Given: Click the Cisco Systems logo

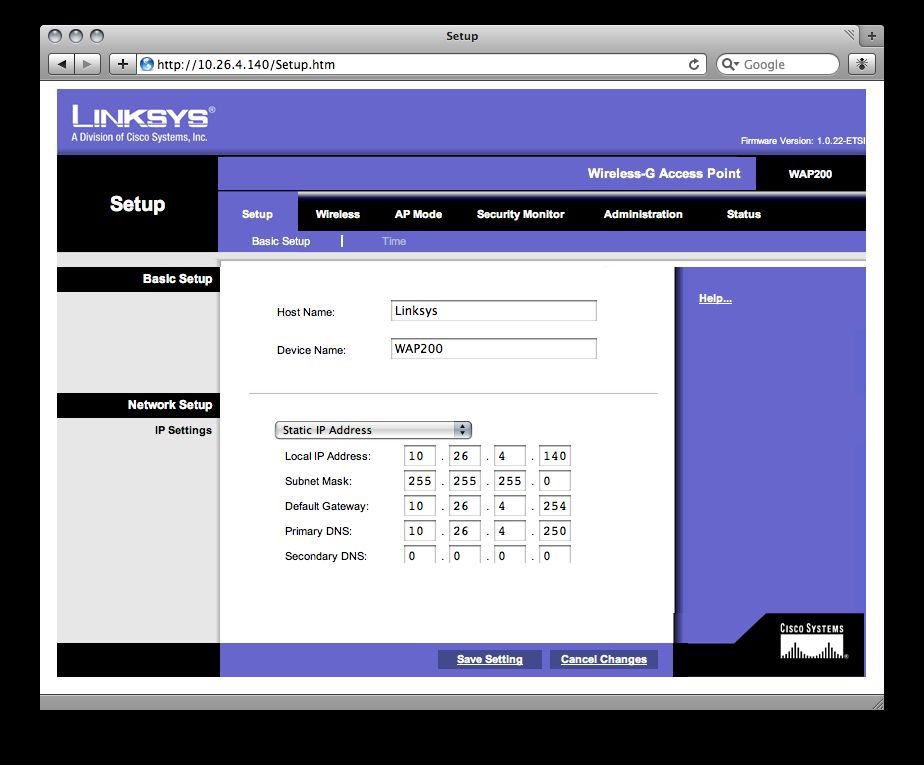Looking at the screenshot, I should 813,643.
